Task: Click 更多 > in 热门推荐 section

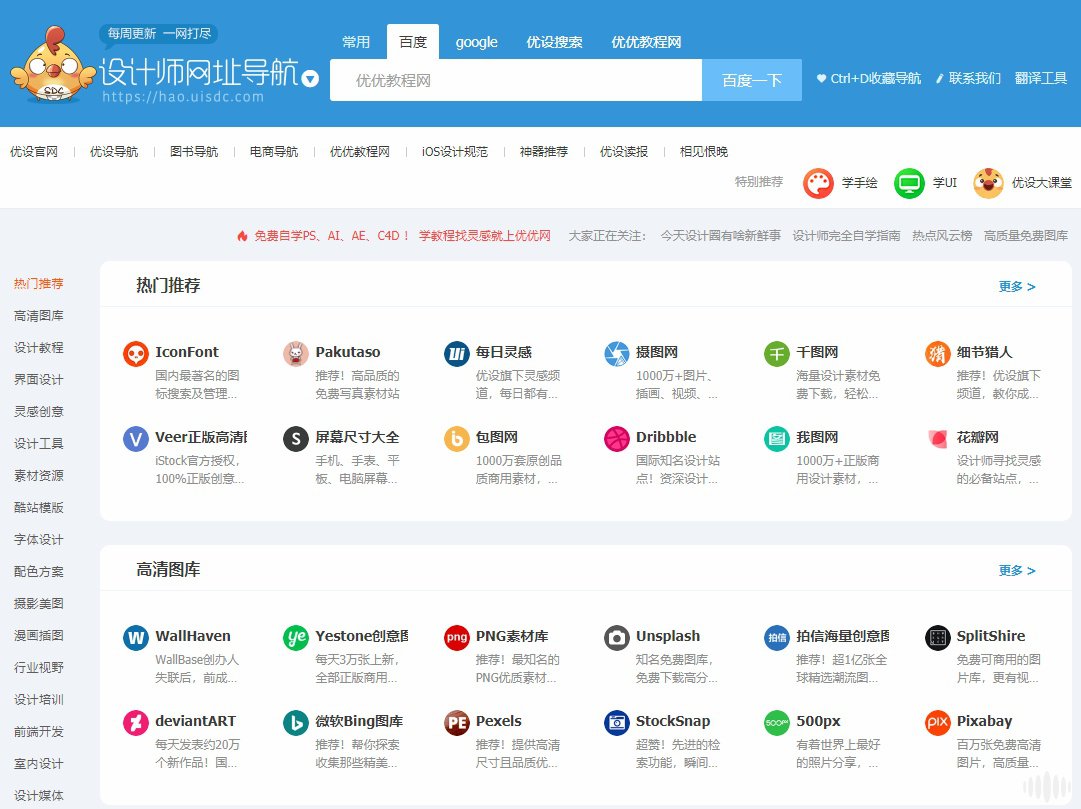Action: click(x=1017, y=287)
